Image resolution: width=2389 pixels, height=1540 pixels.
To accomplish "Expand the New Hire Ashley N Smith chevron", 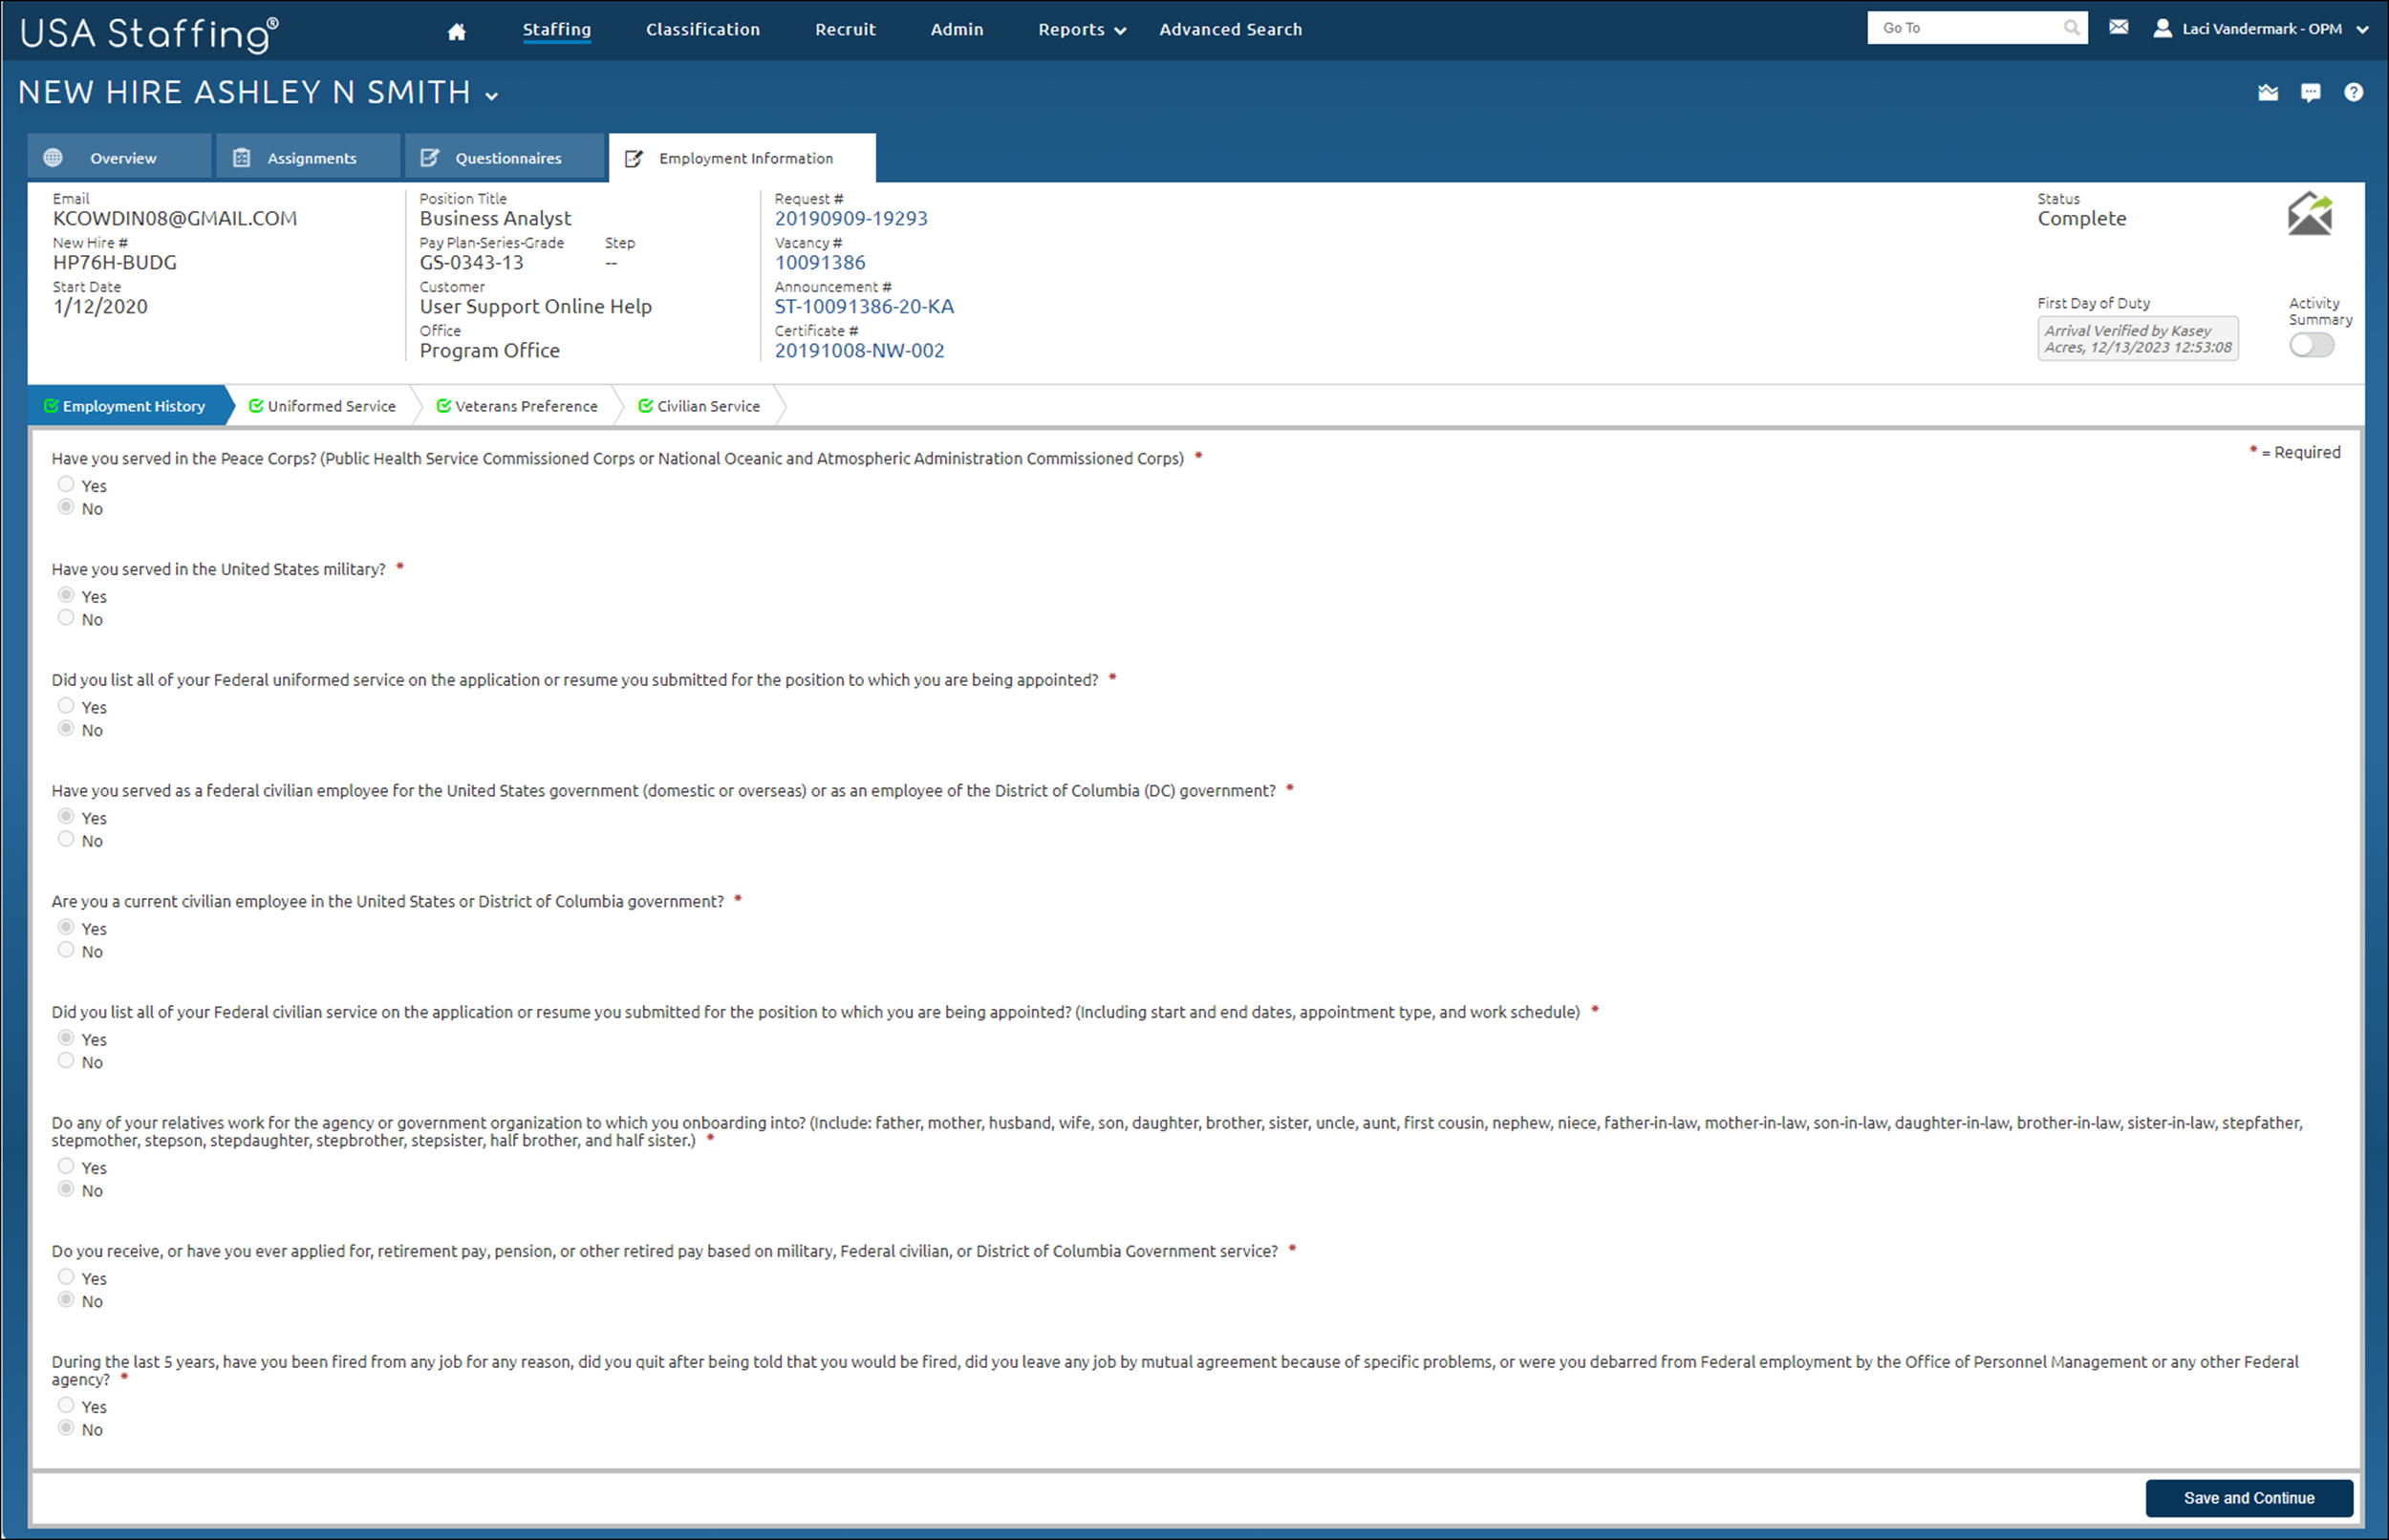I will pyautogui.click(x=492, y=96).
